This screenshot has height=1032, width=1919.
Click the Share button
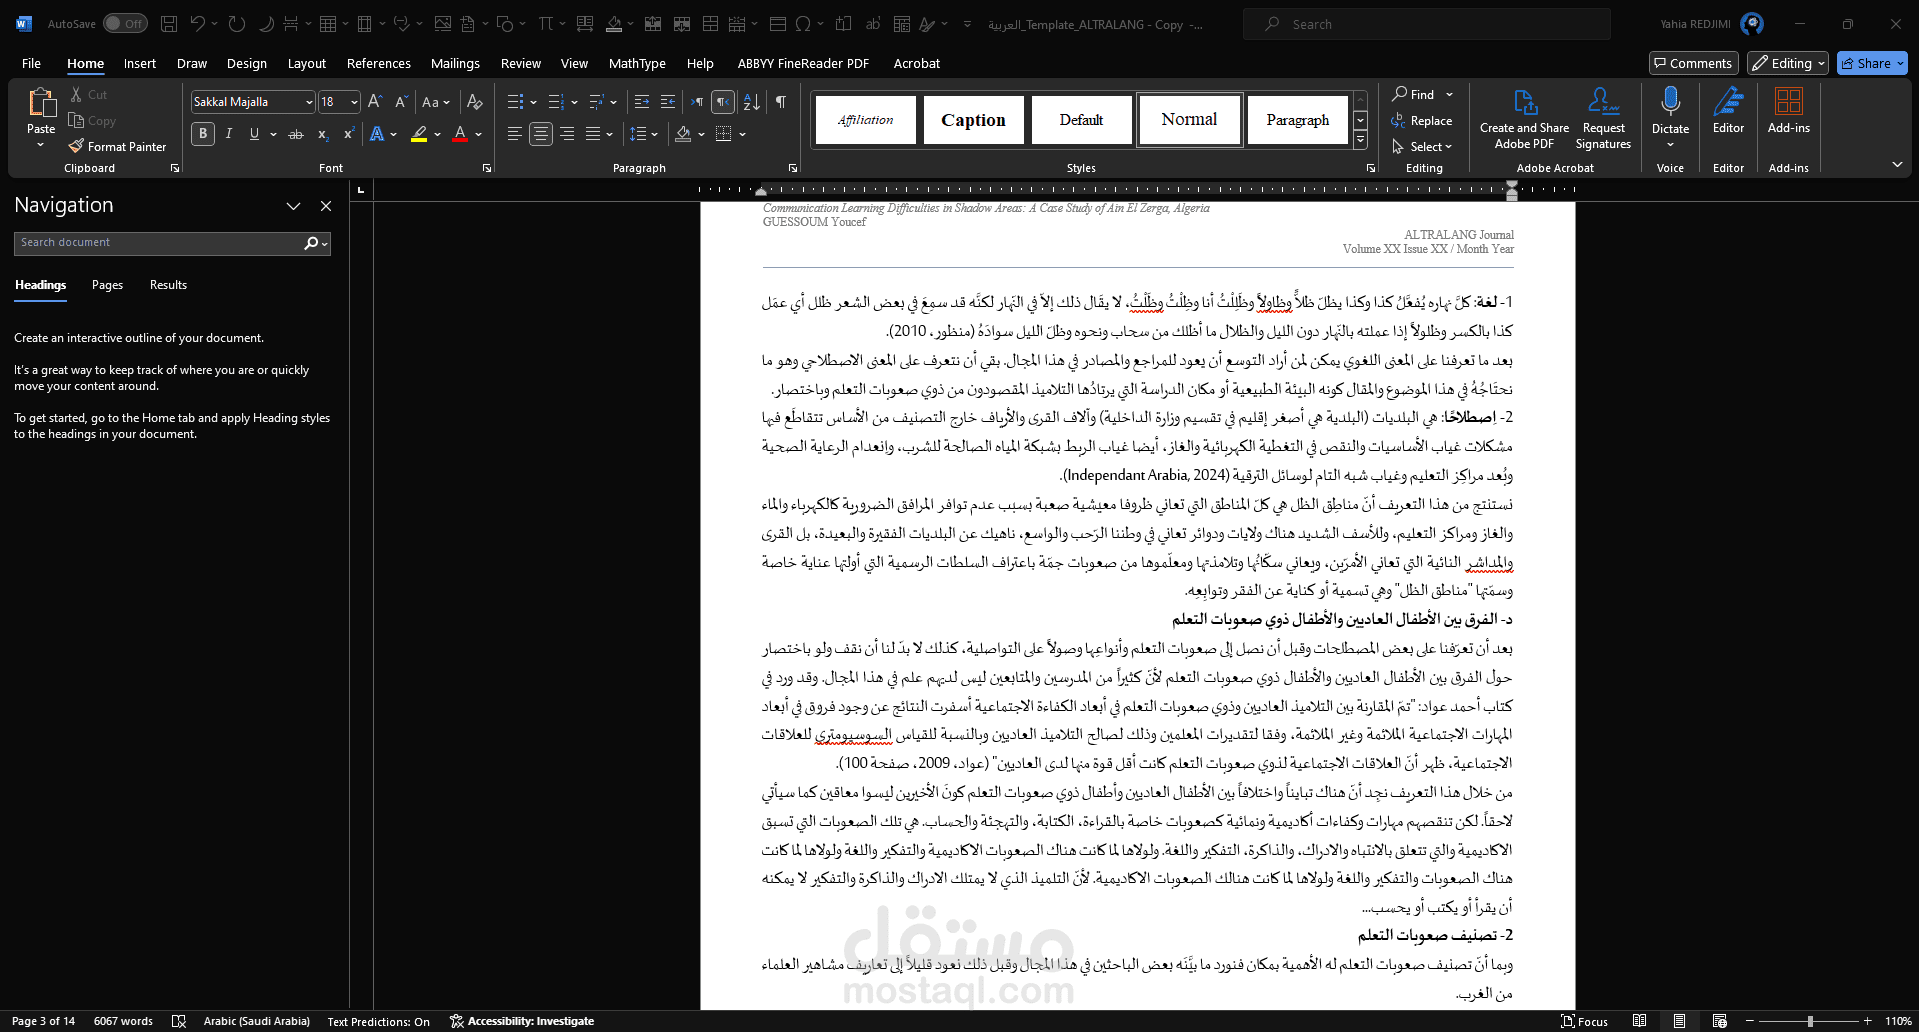click(1872, 63)
